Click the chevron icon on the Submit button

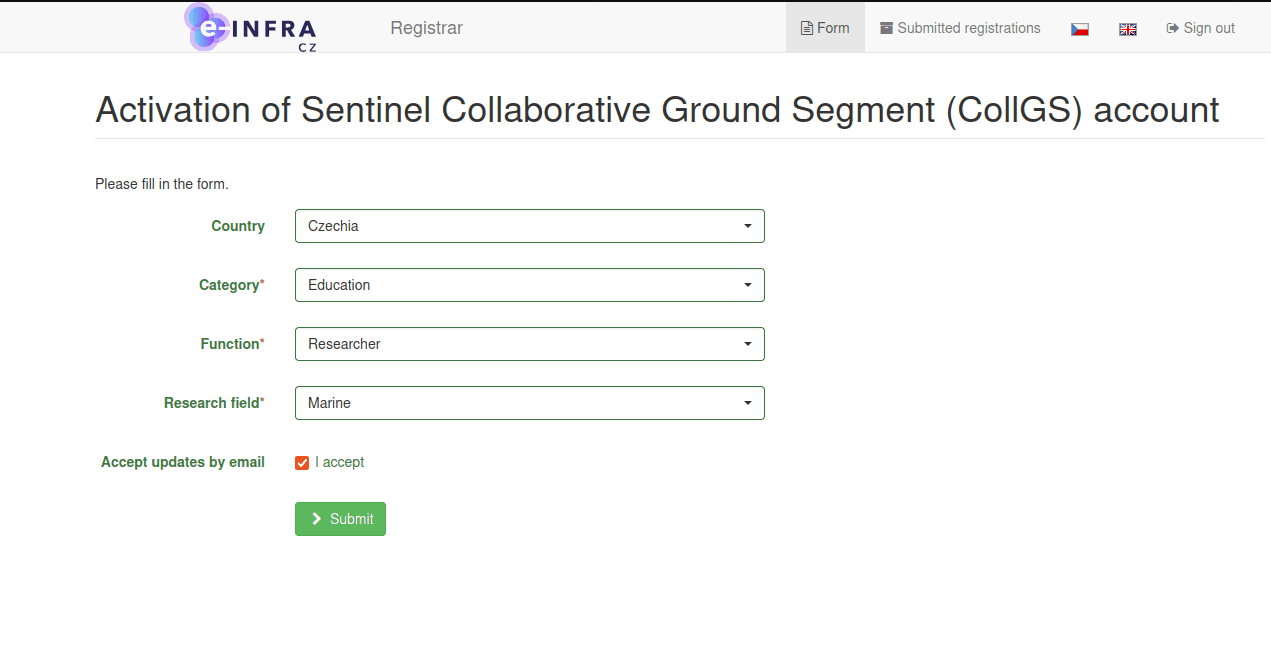coord(316,519)
